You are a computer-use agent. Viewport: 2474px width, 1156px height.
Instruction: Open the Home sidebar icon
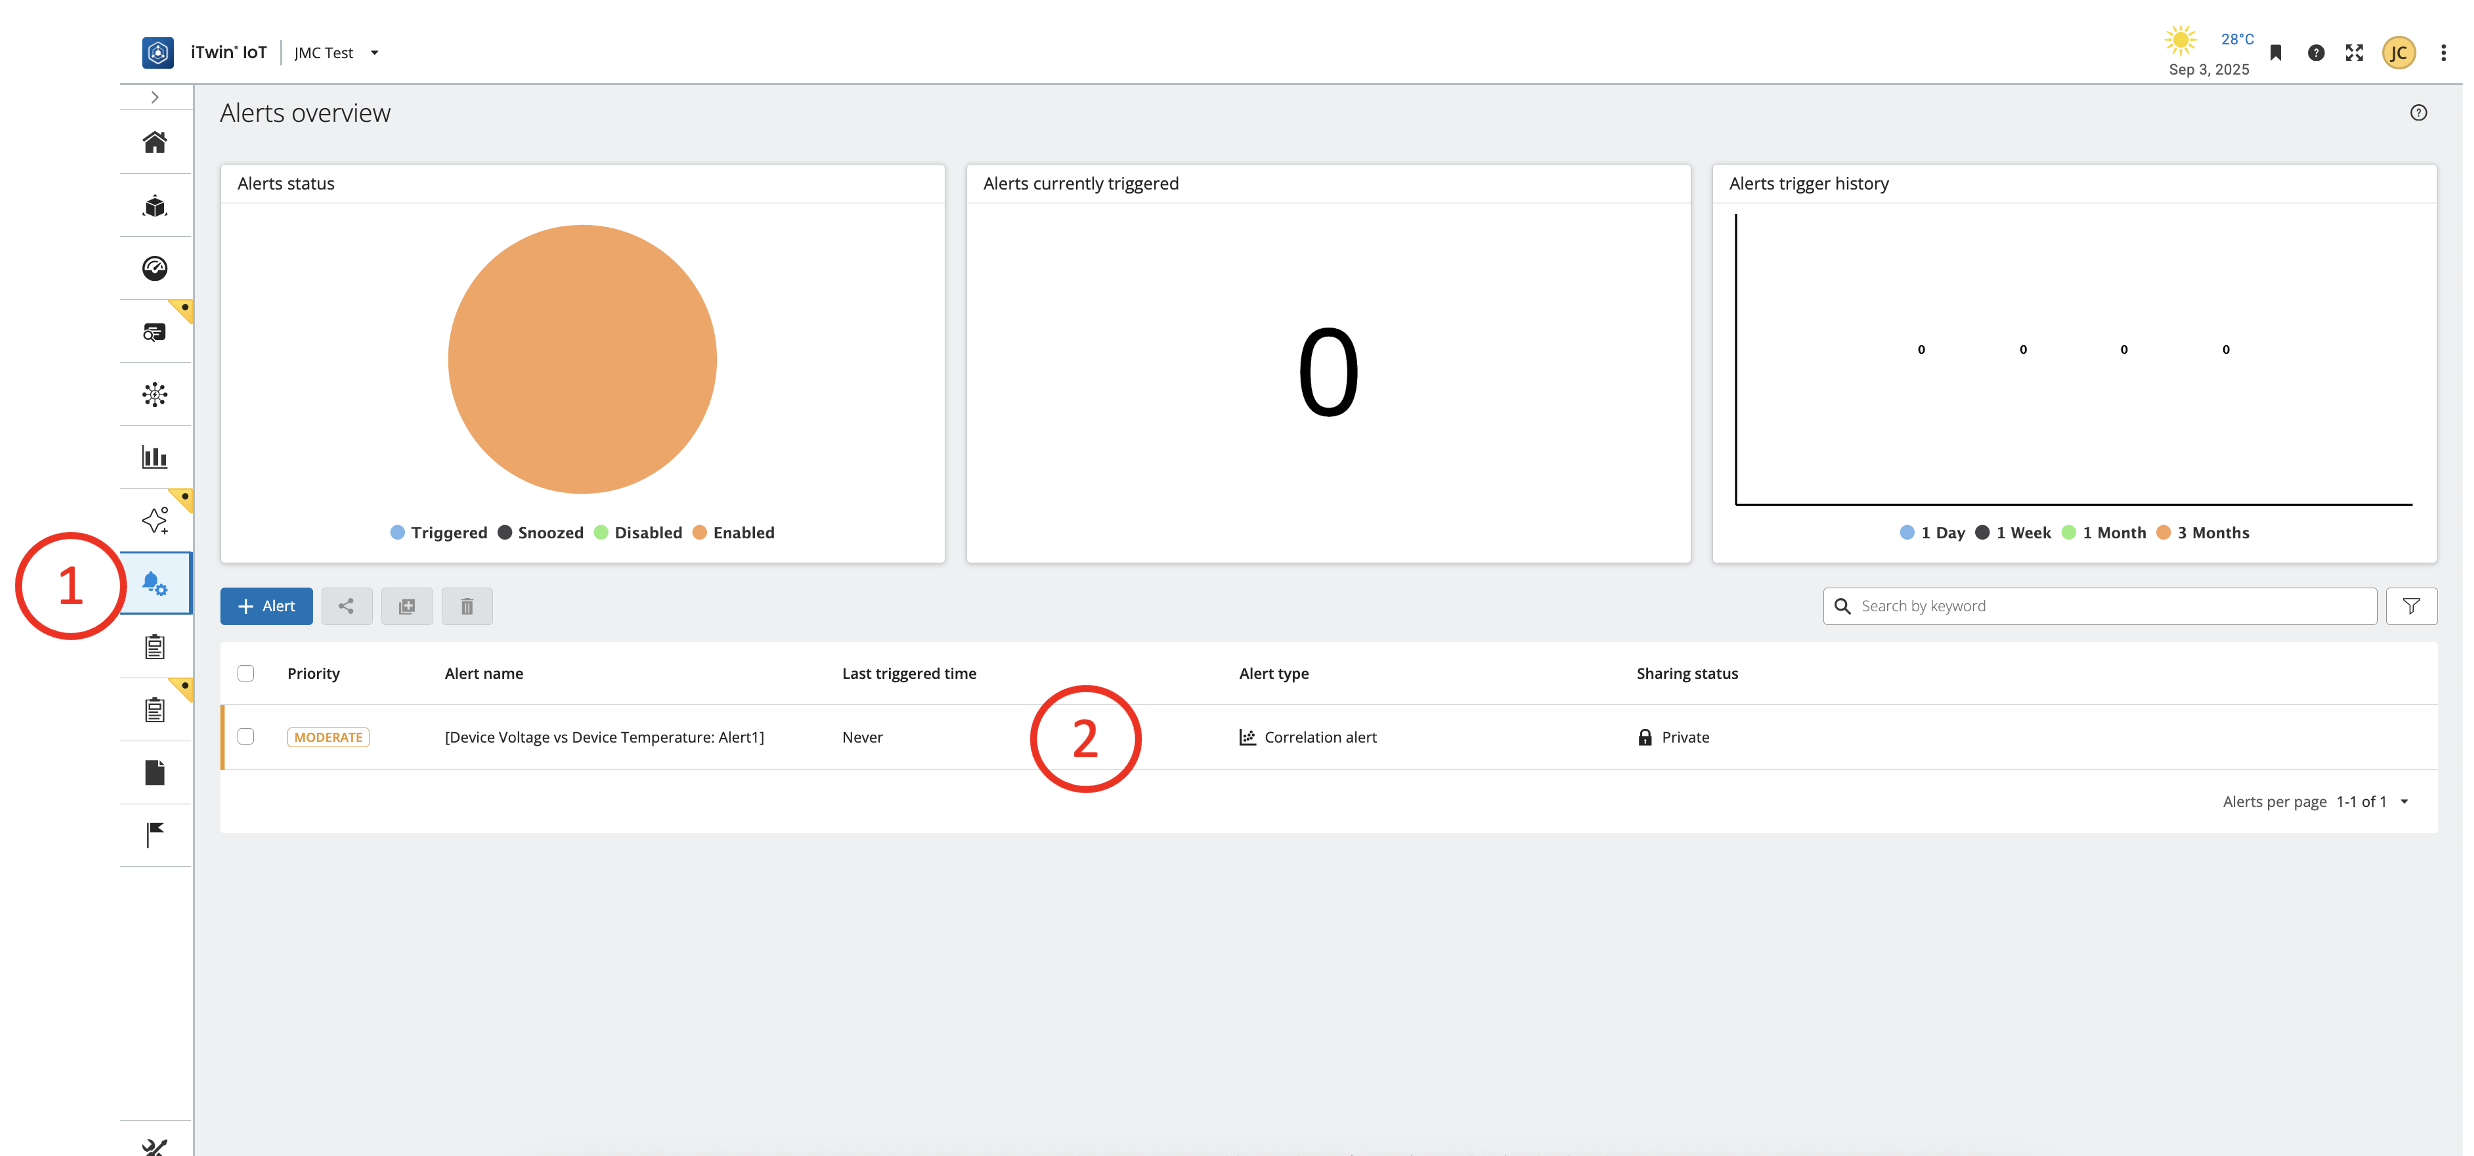[155, 142]
